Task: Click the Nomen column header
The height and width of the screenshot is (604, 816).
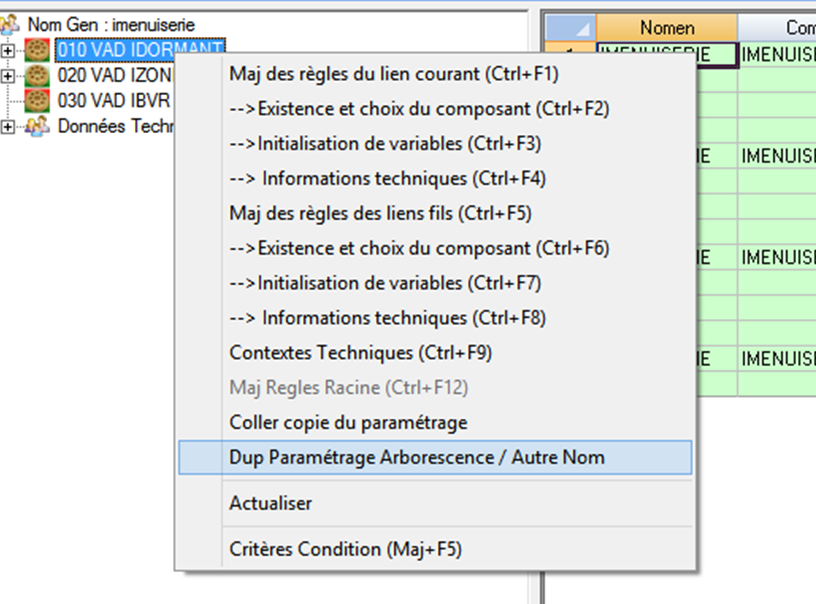Action: (x=667, y=28)
